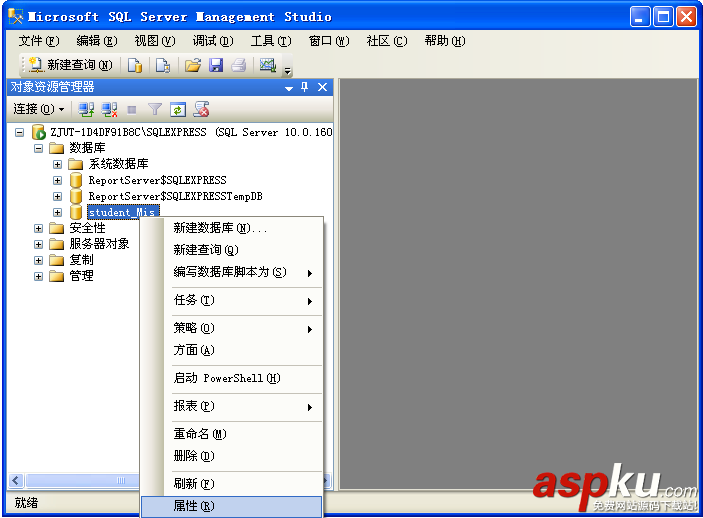Toggle the auto-hide pin on Object Explorer
The image size is (703, 518).
point(305,87)
